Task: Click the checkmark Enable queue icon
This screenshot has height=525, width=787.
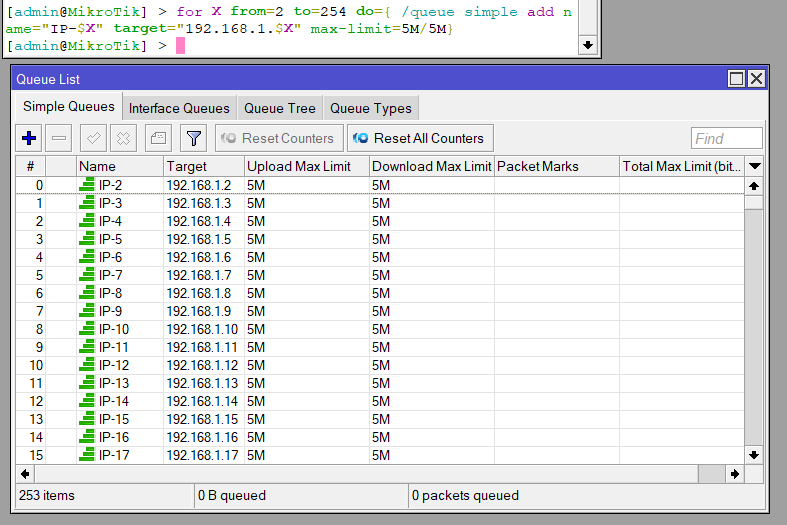Action: point(94,138)
